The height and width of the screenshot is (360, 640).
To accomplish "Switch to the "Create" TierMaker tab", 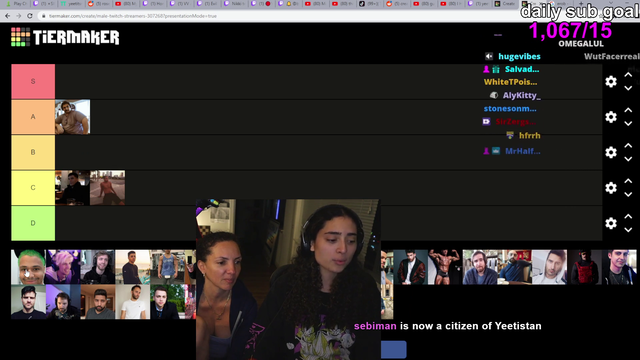I will coord(505,4).
